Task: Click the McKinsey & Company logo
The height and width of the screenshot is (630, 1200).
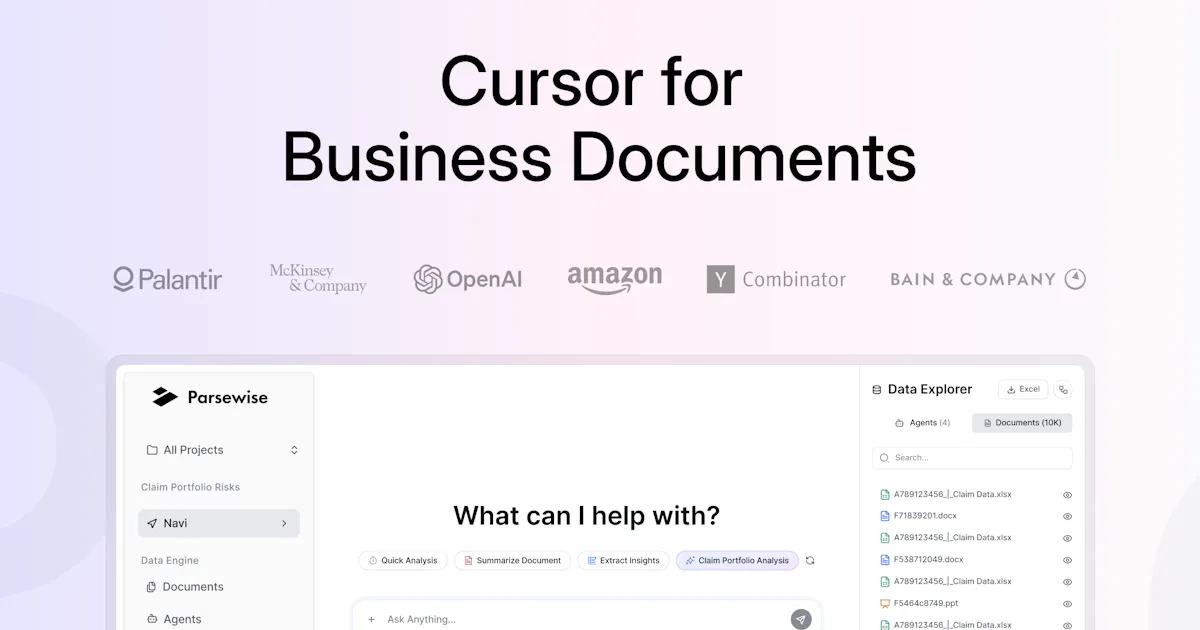Action: 318,278
